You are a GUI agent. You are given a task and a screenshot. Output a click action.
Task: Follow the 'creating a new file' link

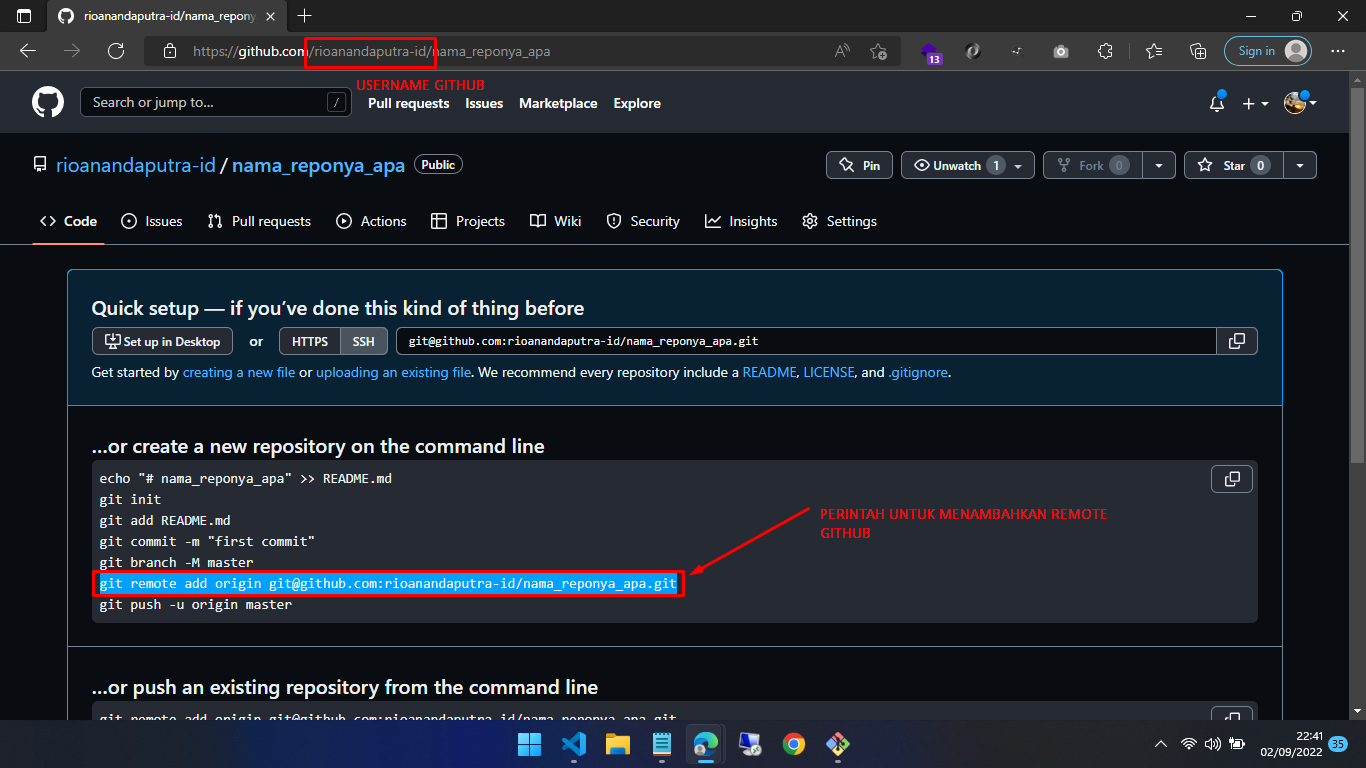[x=239, y=372]
